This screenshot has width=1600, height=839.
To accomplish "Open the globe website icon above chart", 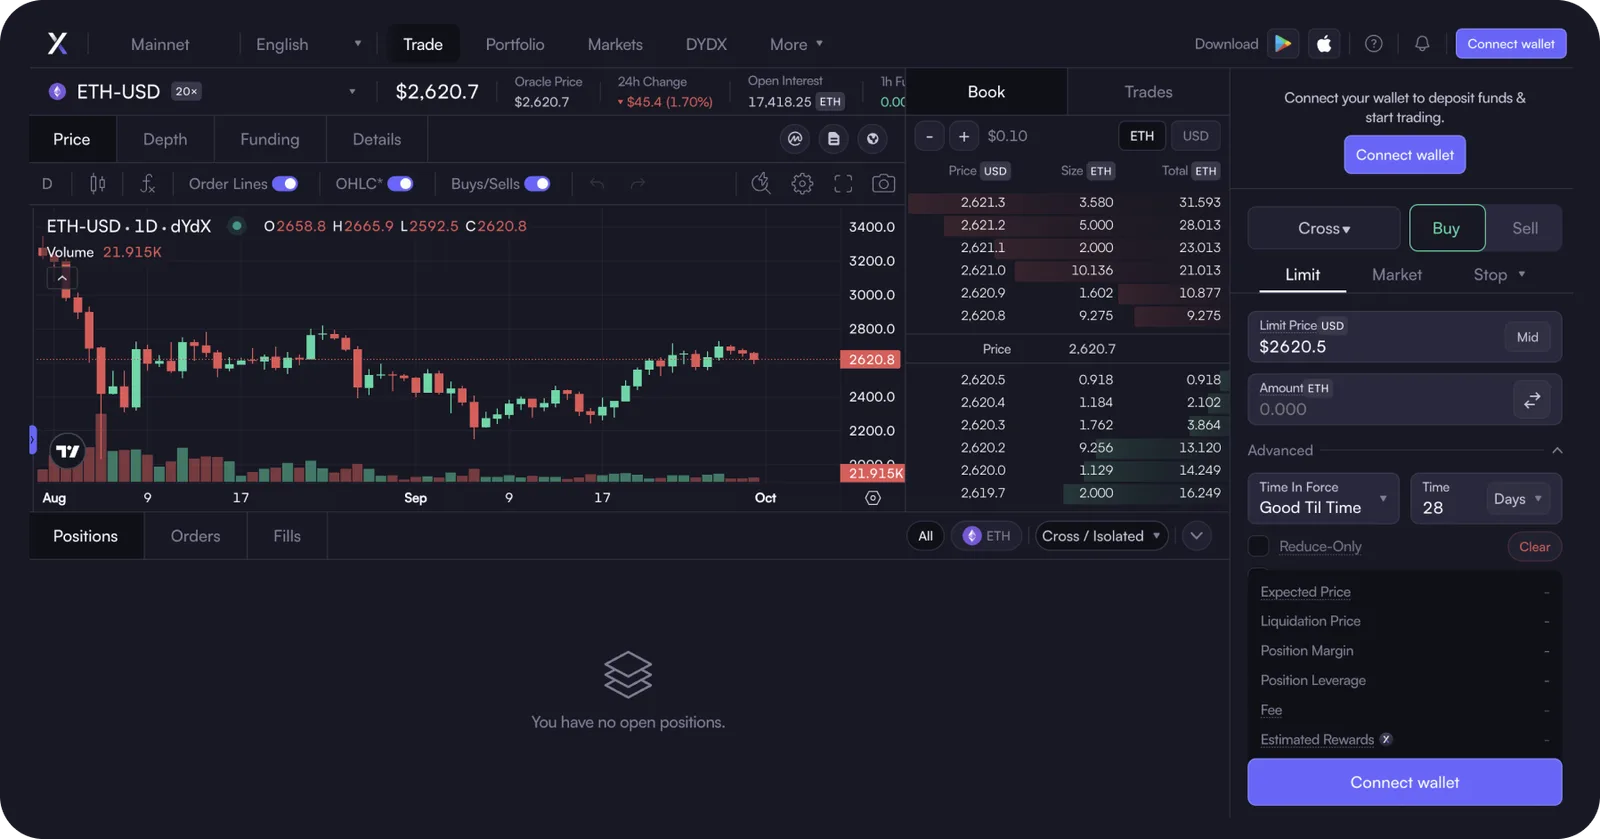I will point(873,139).
